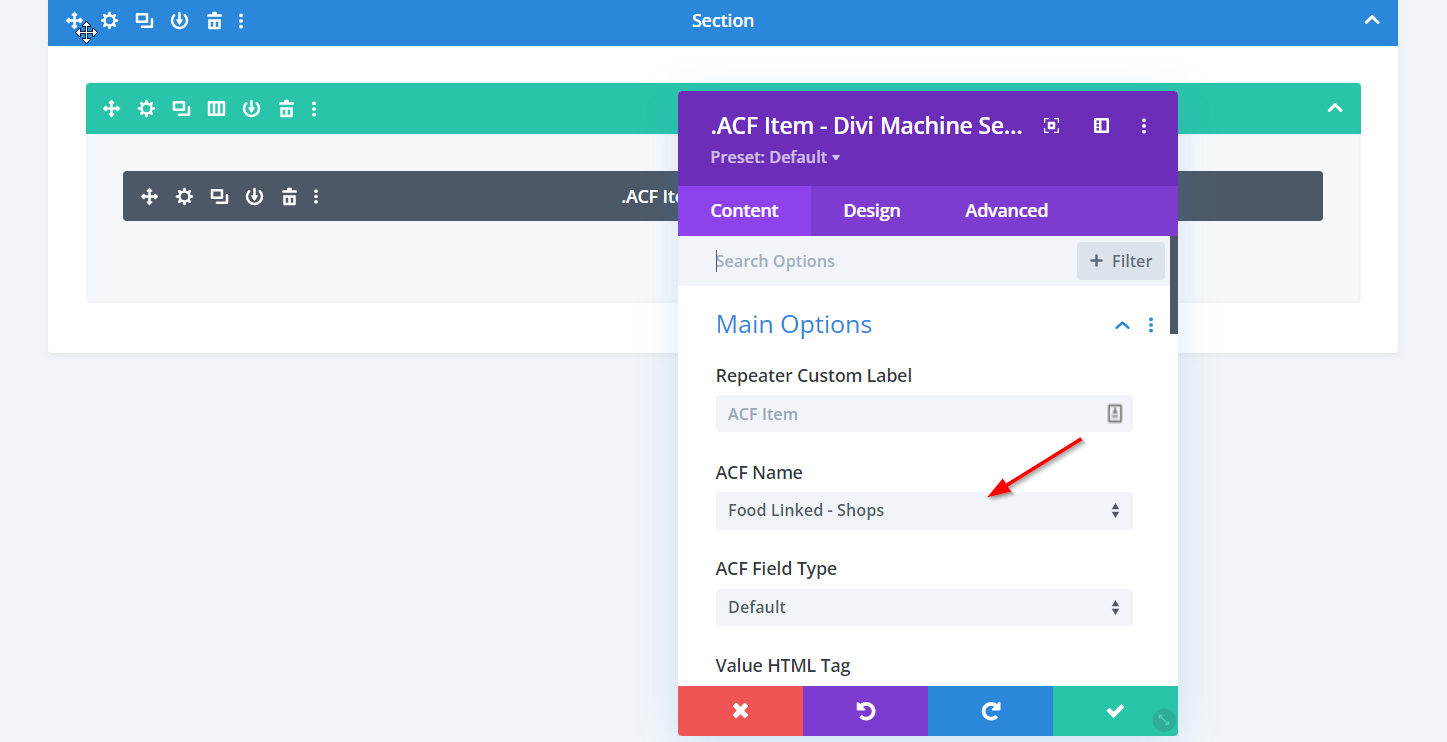Open the ACF Field Type dropdown

(923, 607)
